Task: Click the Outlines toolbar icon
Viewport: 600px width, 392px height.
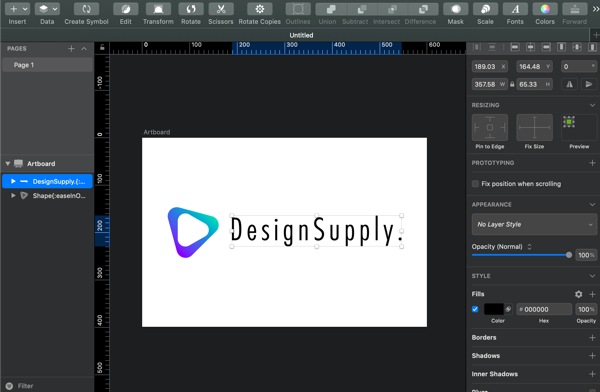Action: click(298, 9)
